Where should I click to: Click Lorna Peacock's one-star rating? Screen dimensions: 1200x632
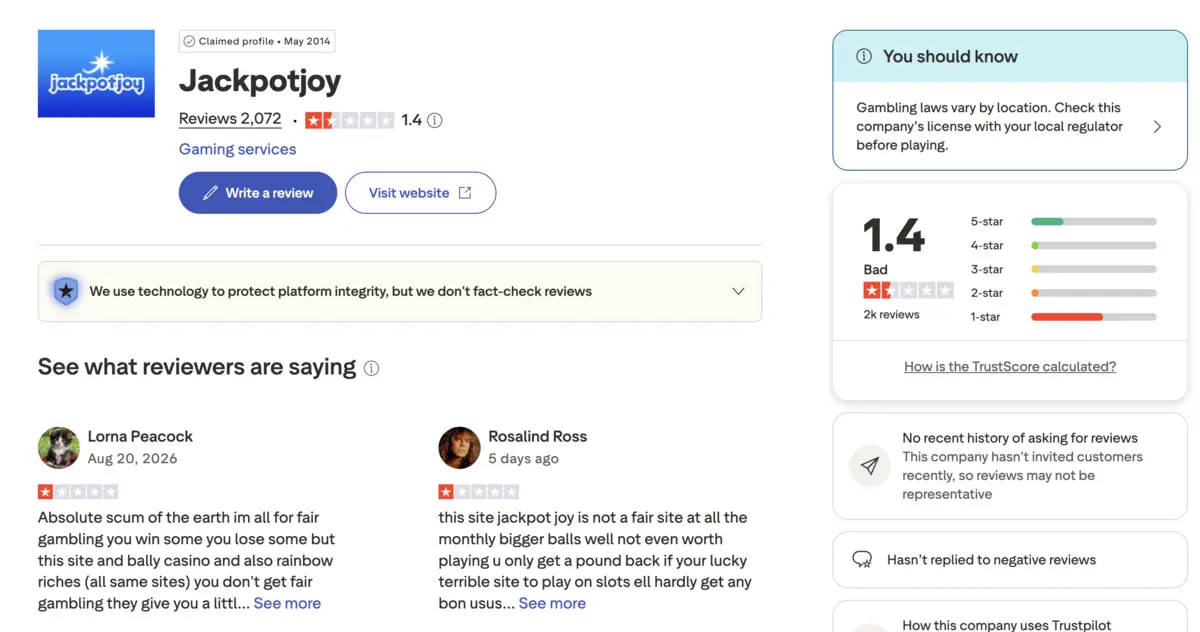pyautogui.click(x=78, y=492)
